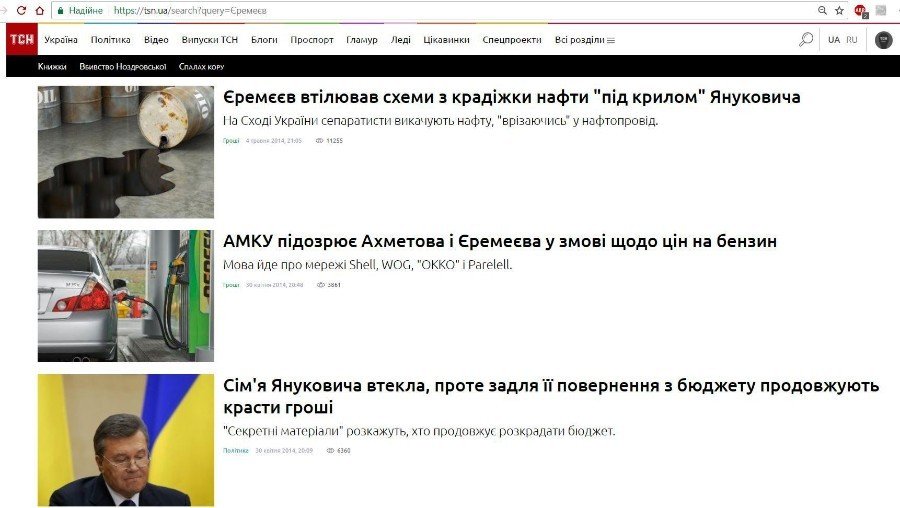
Task: Open the round TSN profile icon
Action: pos(883,40)
